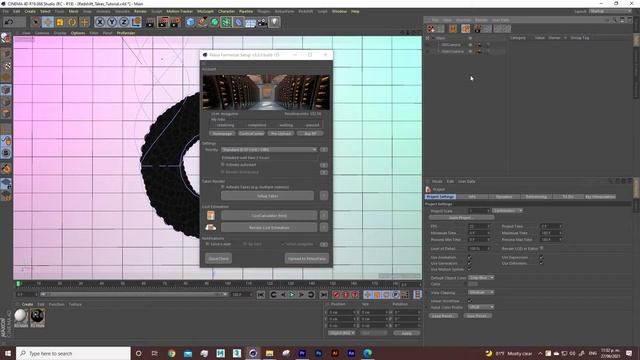Add a Cube primitive object

[x=190, y=22]
